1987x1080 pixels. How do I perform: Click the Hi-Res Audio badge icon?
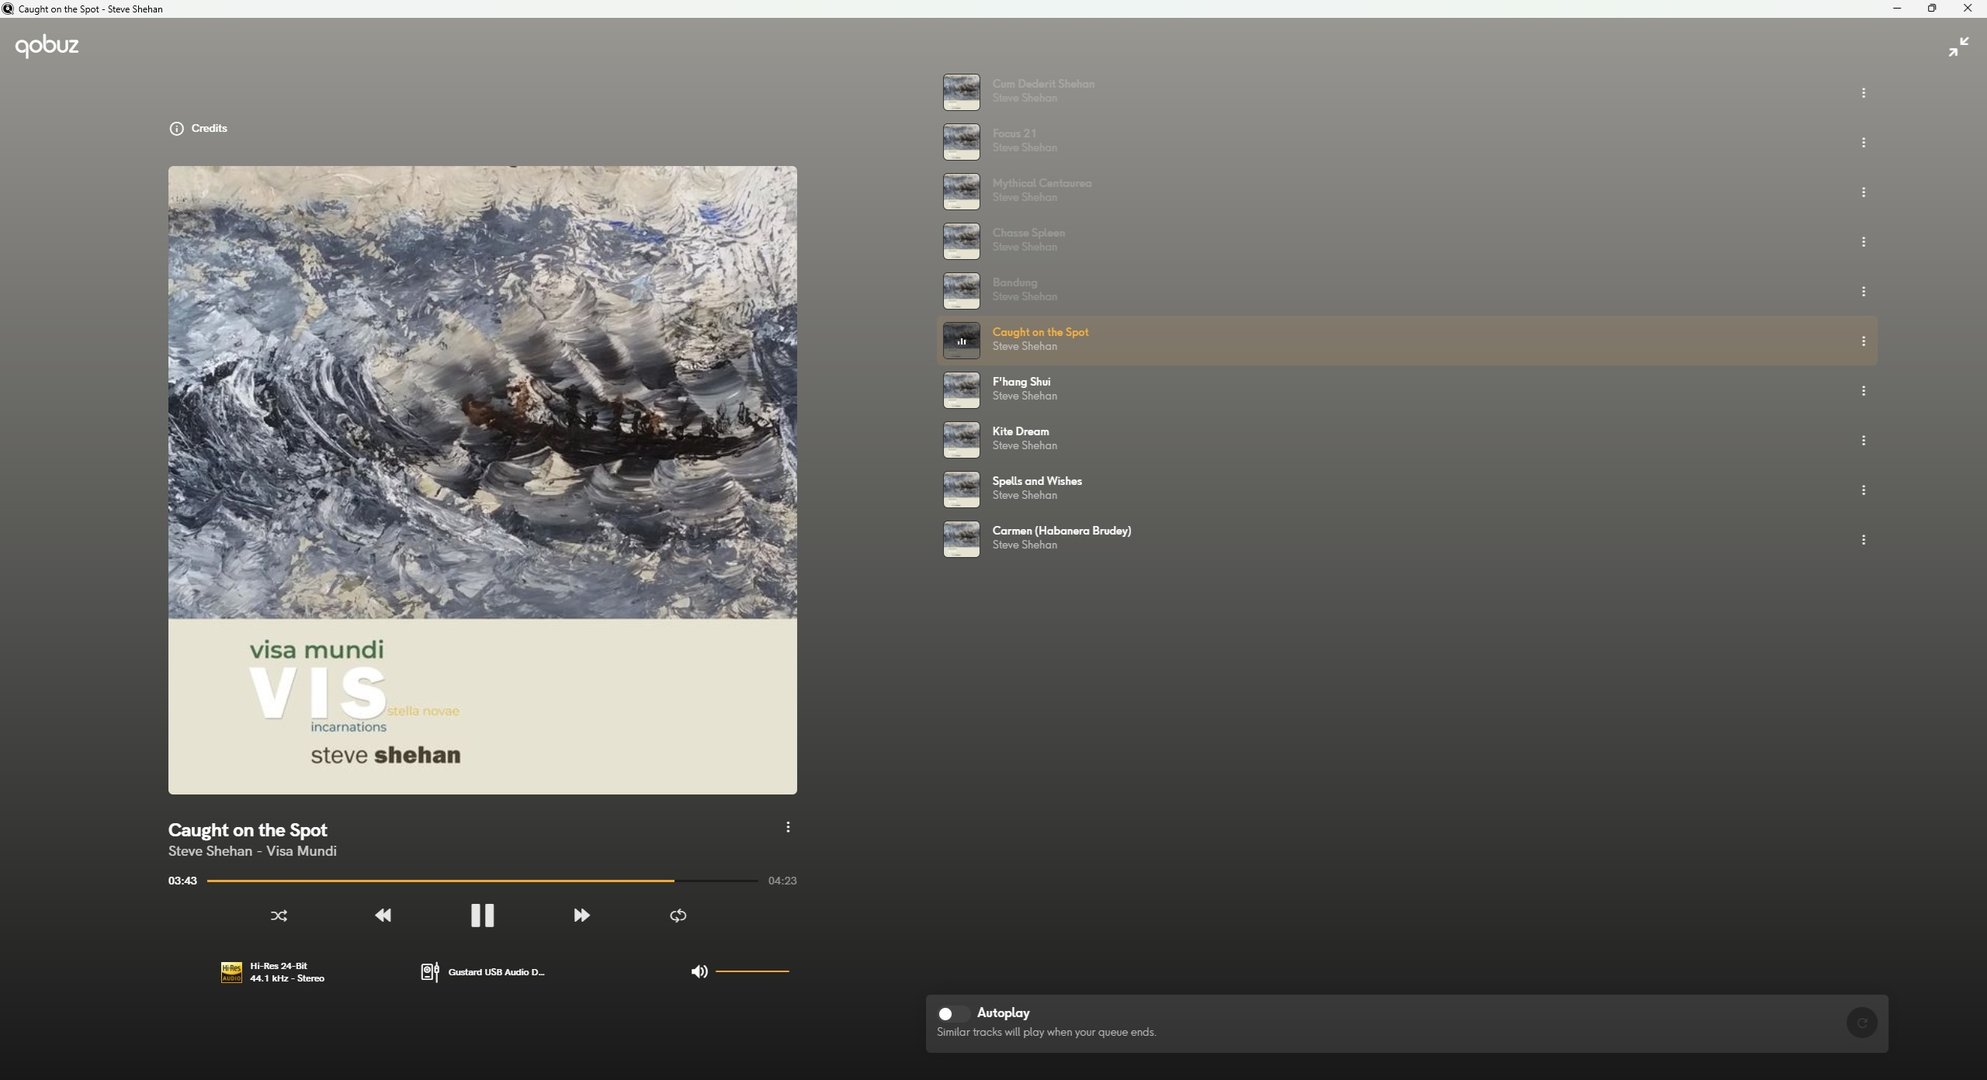[x=231, y=972]
